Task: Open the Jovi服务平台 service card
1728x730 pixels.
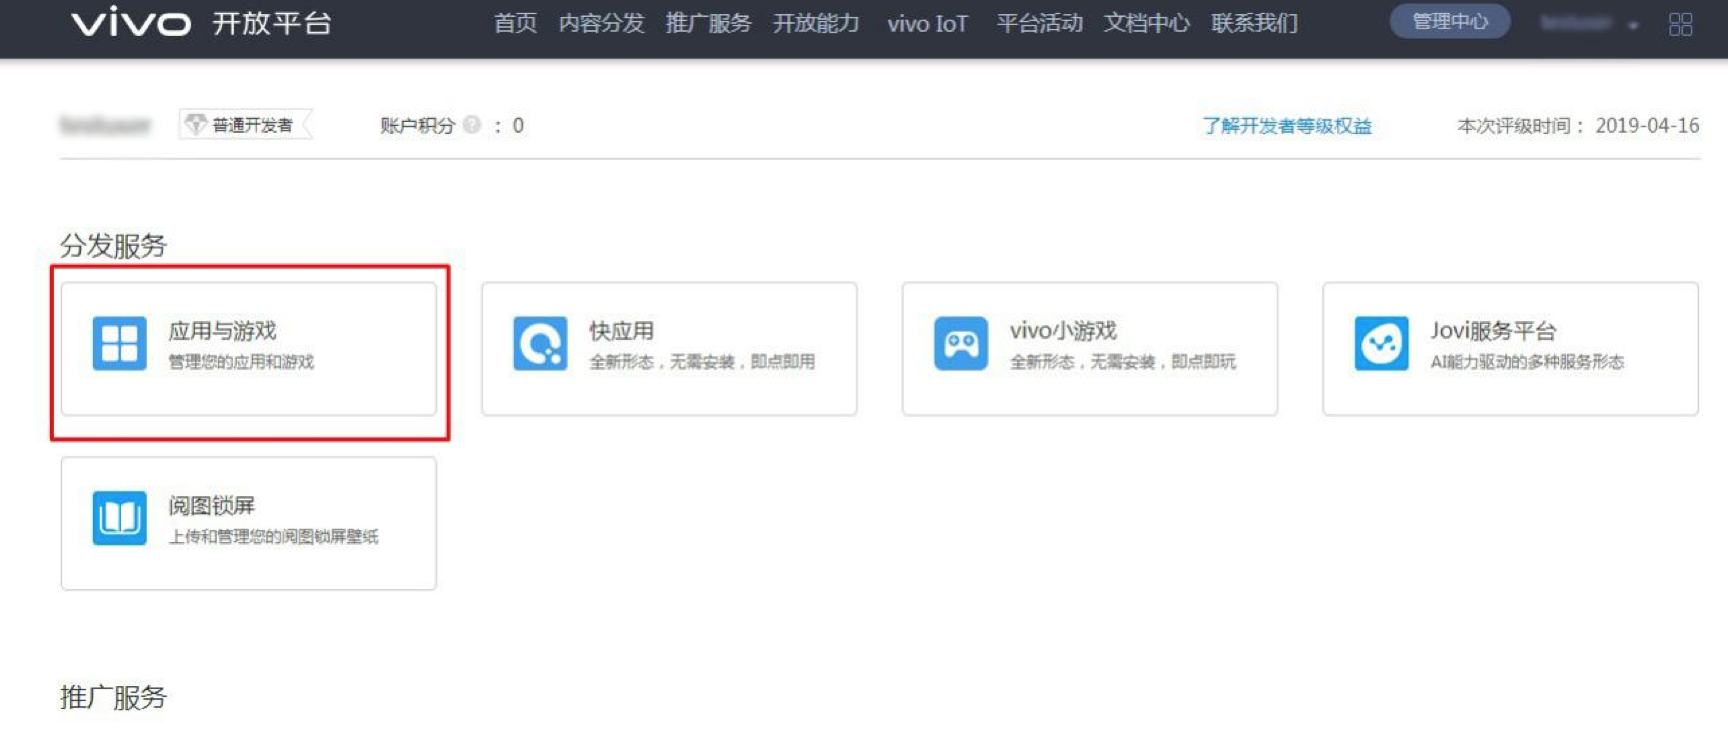Action: click(1511, 349)
